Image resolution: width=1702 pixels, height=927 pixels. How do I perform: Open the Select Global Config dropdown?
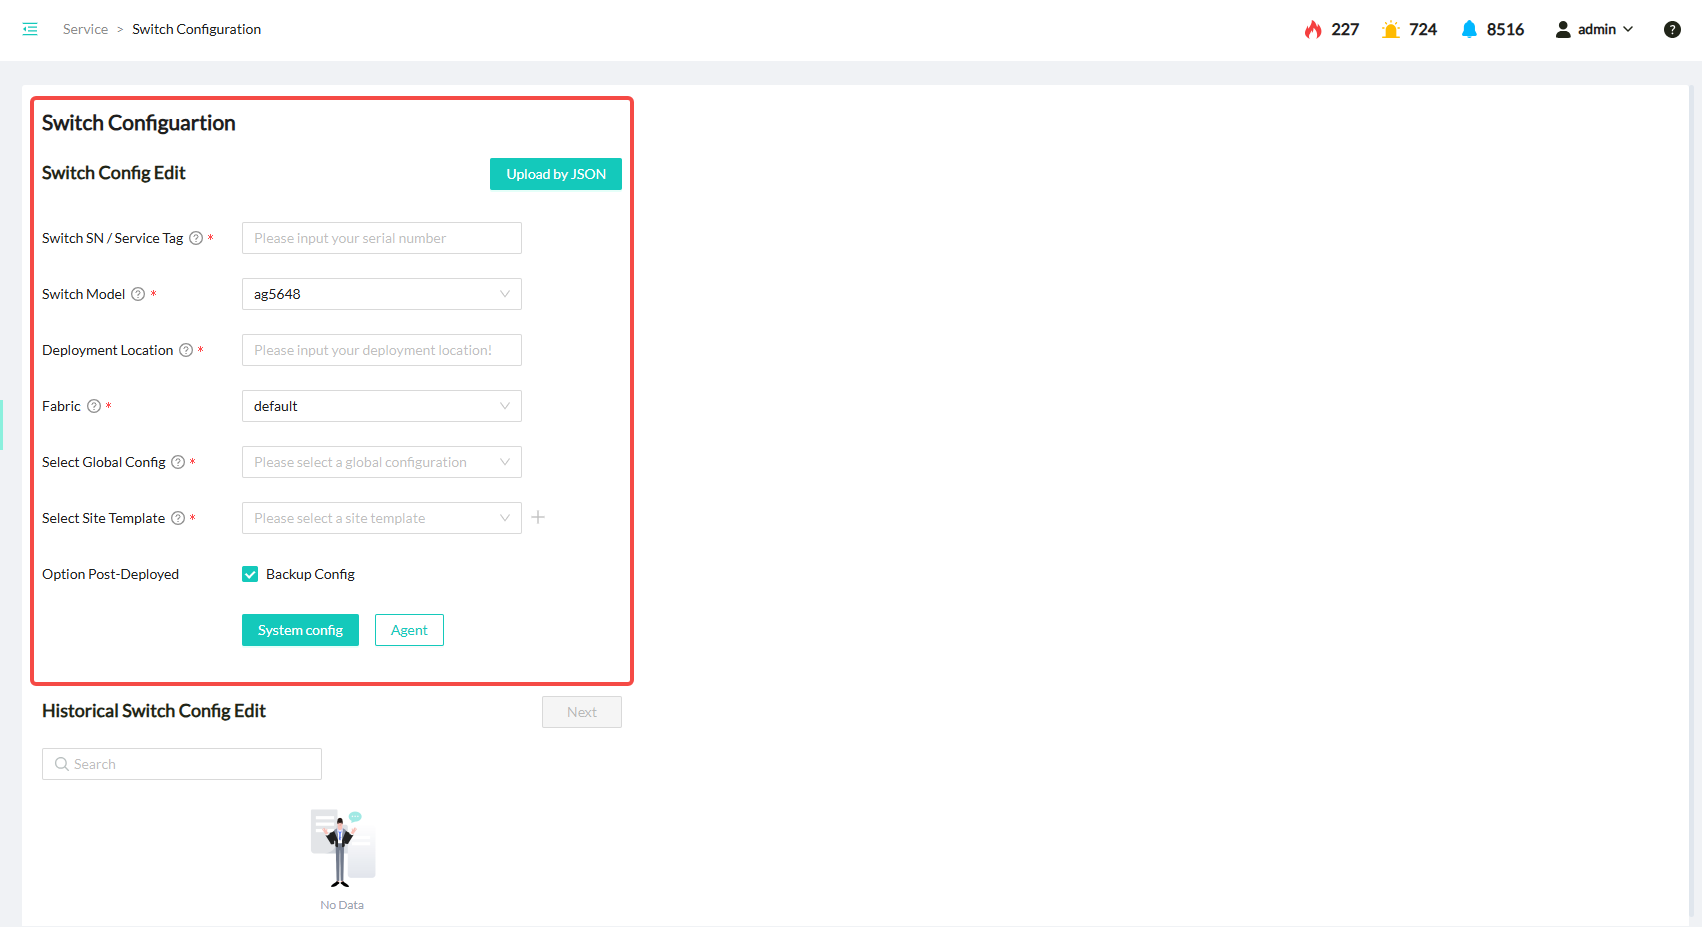381,462
